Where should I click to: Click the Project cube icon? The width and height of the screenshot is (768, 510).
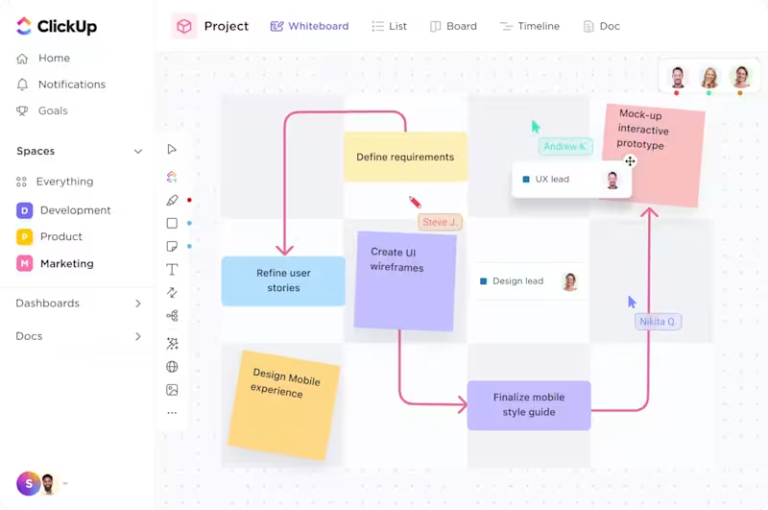(184, 26)
